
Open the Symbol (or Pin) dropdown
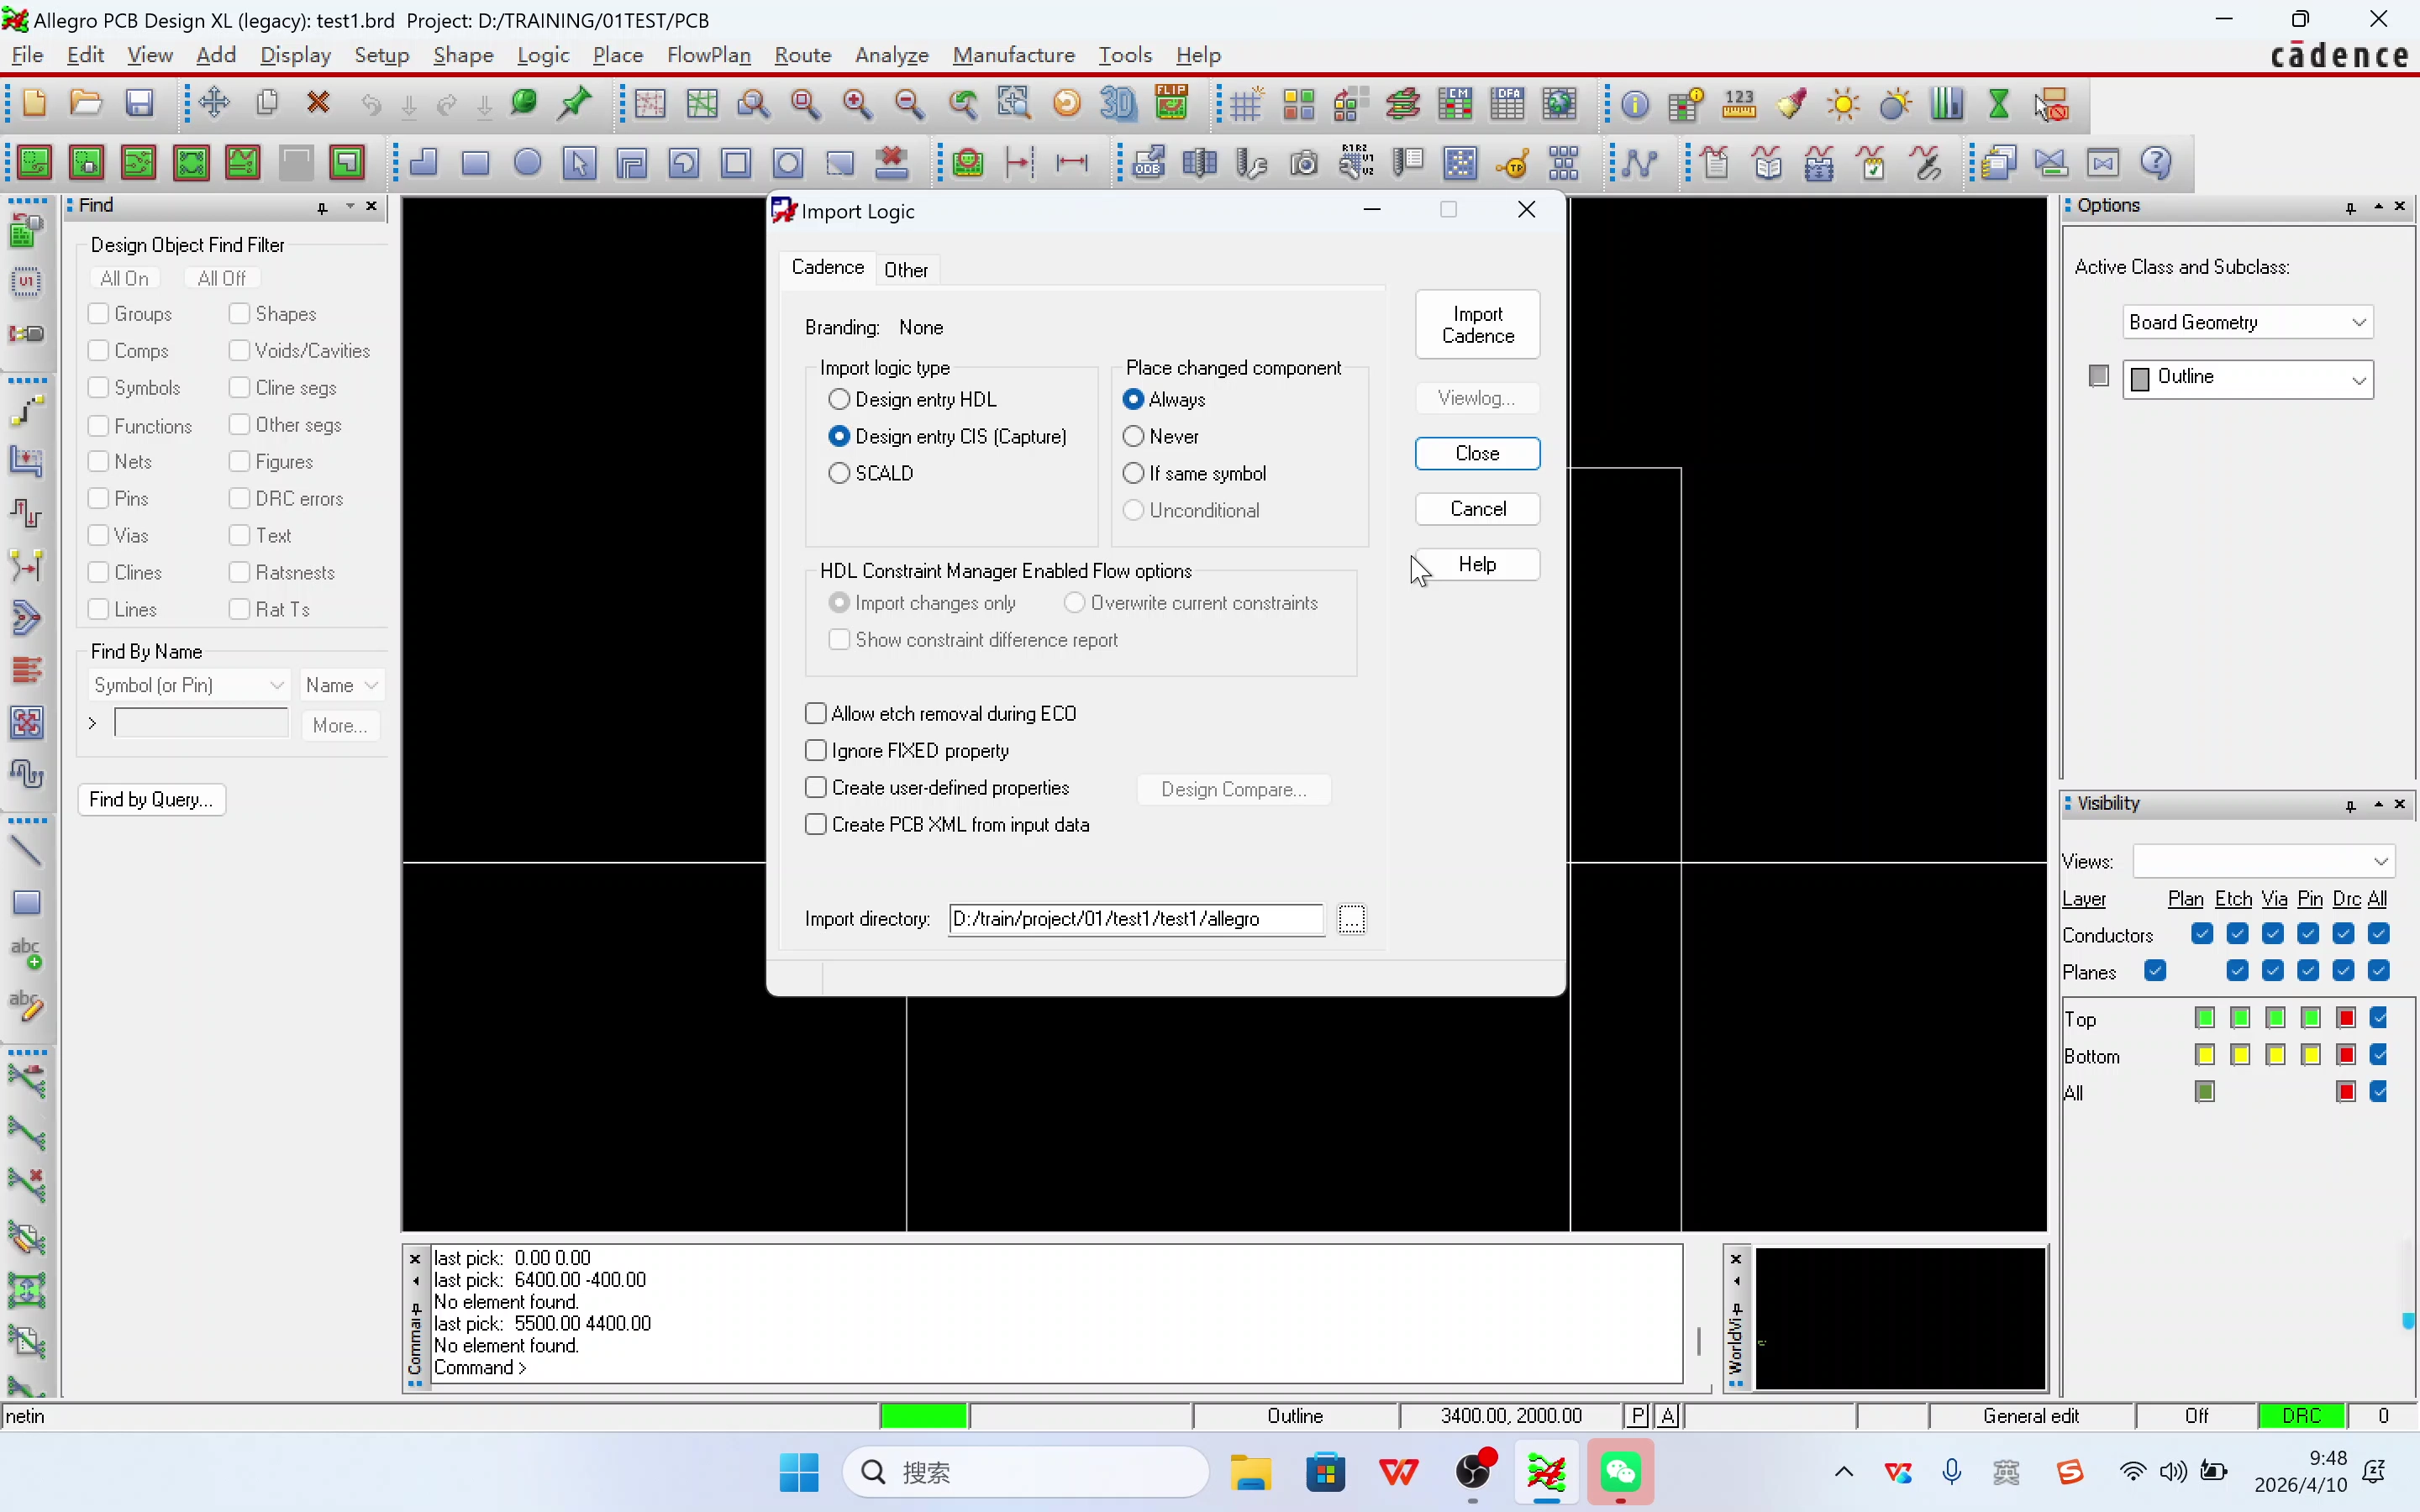189,685
